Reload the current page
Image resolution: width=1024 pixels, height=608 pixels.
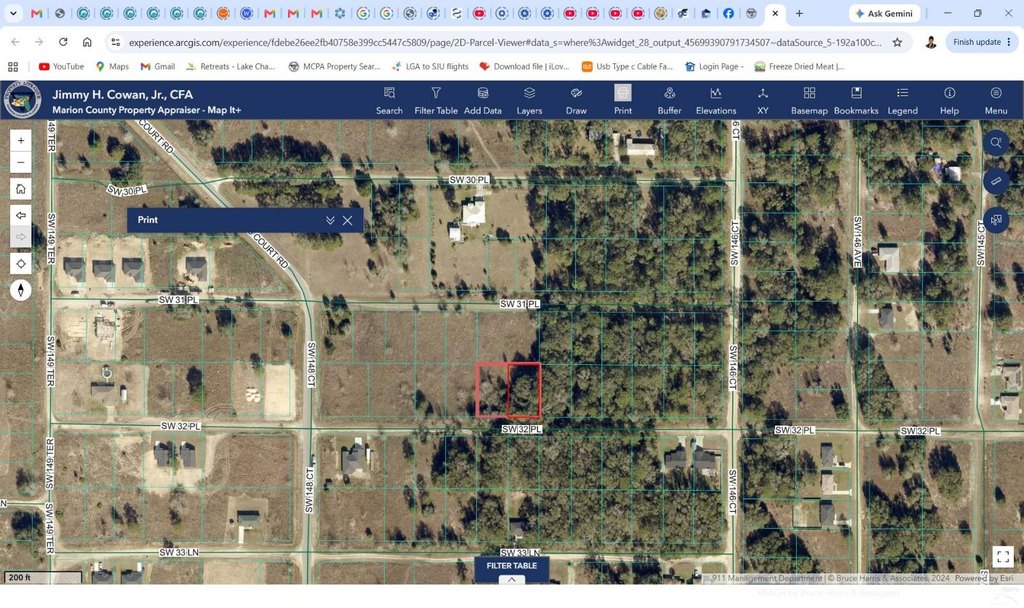(63, 42)
